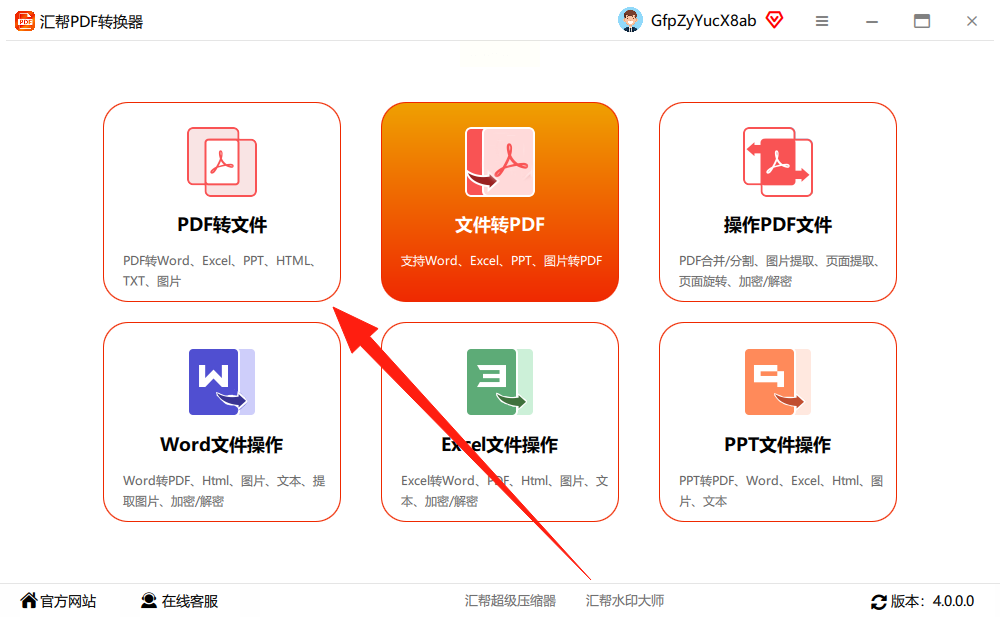Click the green Excel file icon
The height and width of the screenshot is (617, 1000).
[500, 382]
